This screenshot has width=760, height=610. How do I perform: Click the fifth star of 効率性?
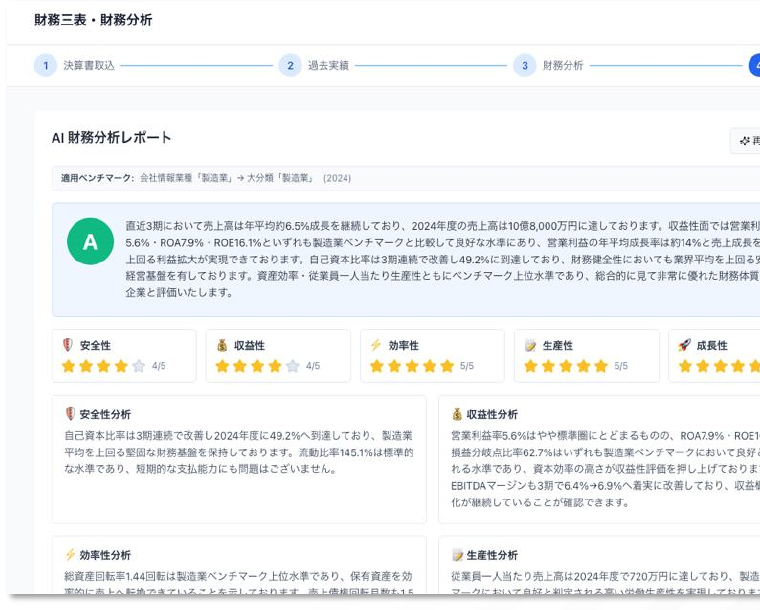coord(447,366)
